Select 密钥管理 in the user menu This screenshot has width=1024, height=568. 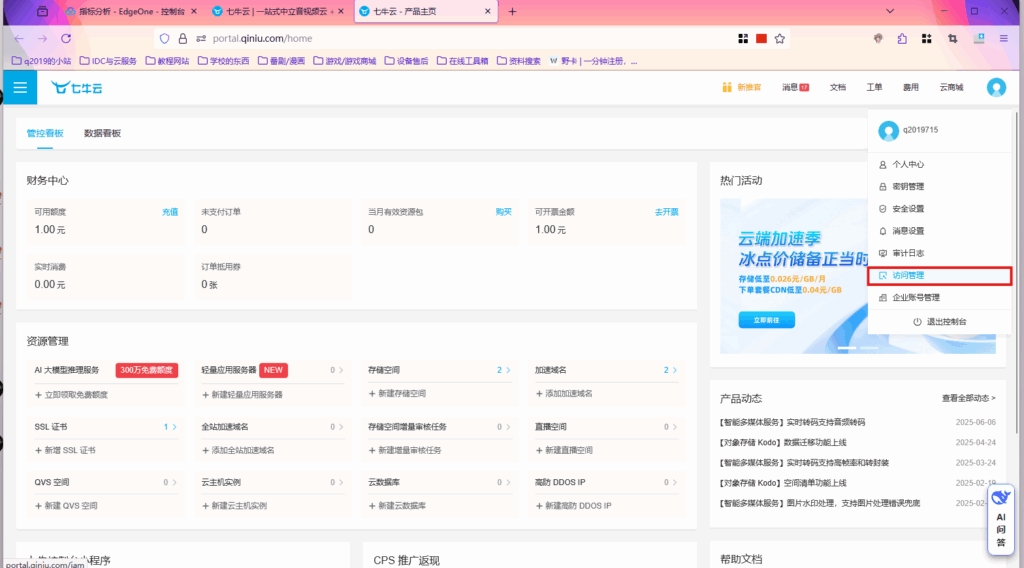pyautogui.click(x=908, y=187)
